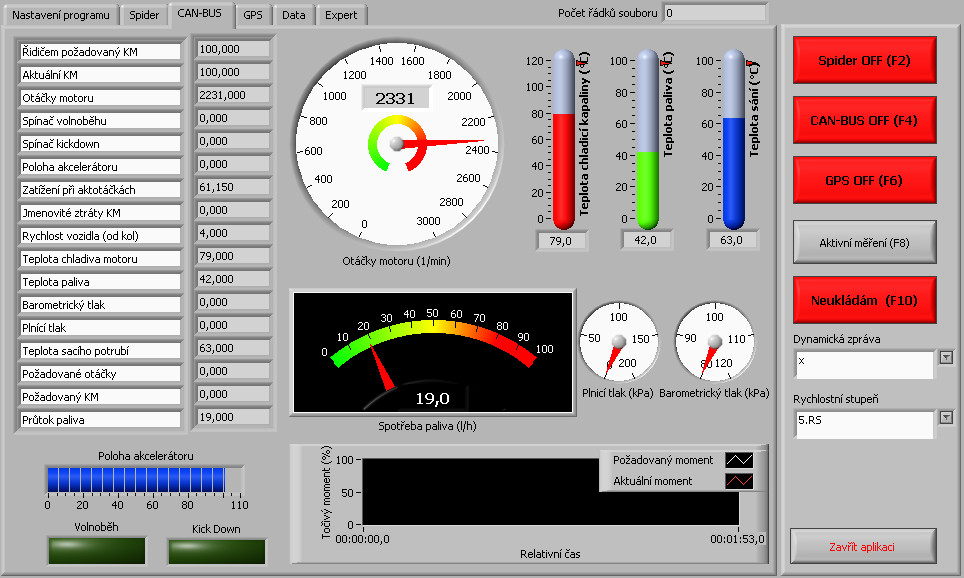
Task: Click the Točivý moment chart plot area
Action: (550, 491)
